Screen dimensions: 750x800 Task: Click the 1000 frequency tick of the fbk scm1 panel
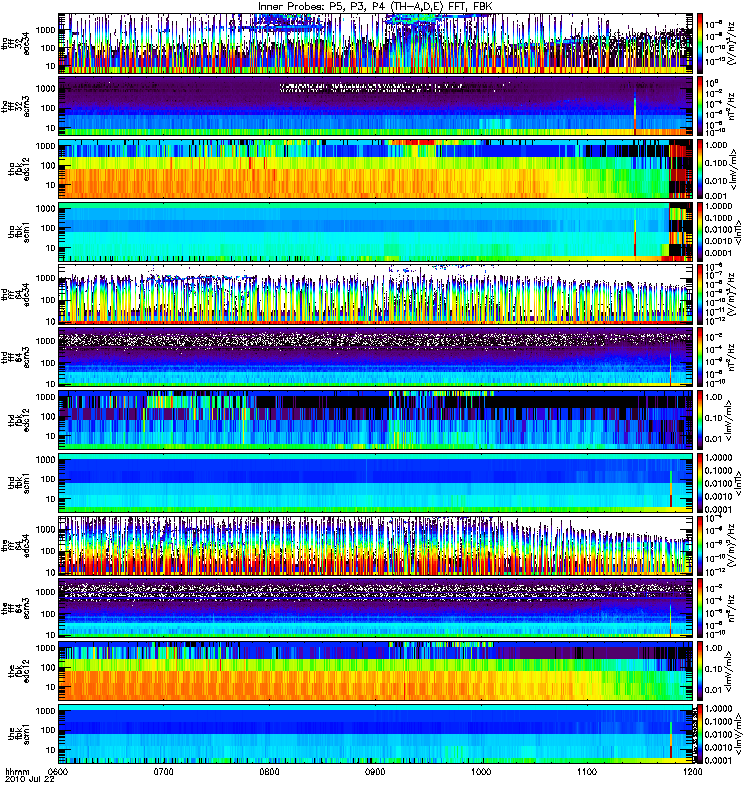tap(45, 711)
